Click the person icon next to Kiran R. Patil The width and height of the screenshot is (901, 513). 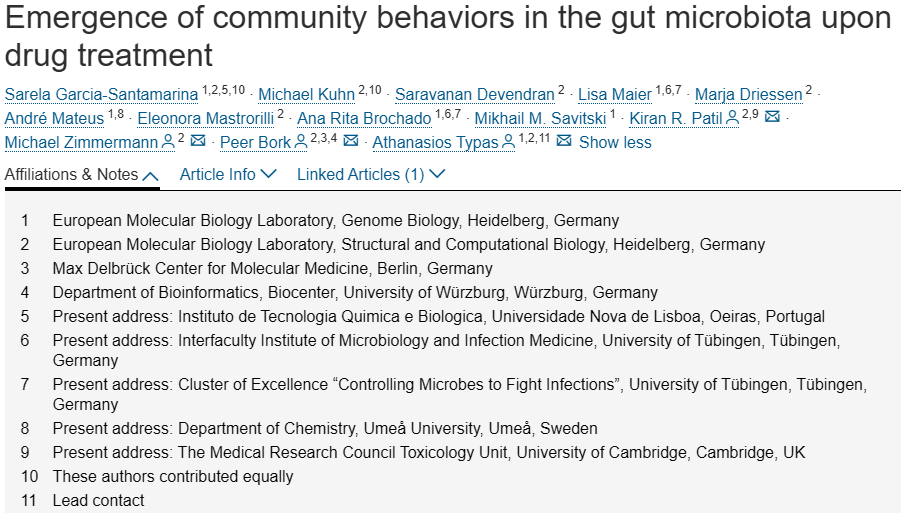tap(733, 118)
